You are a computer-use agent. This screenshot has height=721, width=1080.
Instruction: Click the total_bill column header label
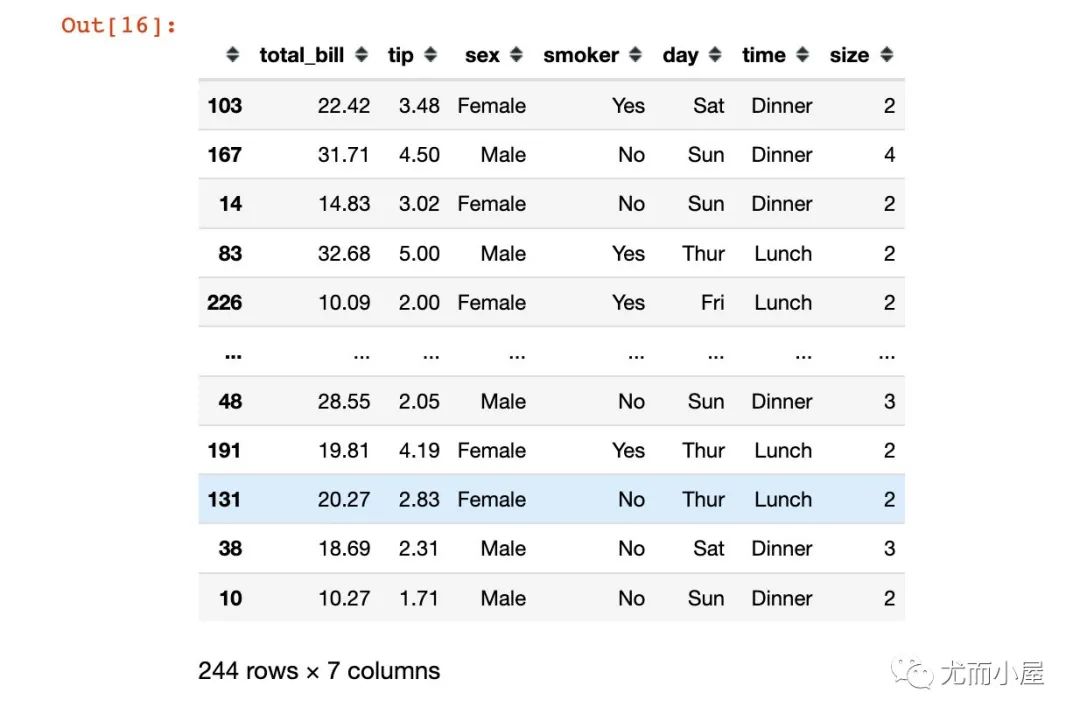(x=302, y=56)
